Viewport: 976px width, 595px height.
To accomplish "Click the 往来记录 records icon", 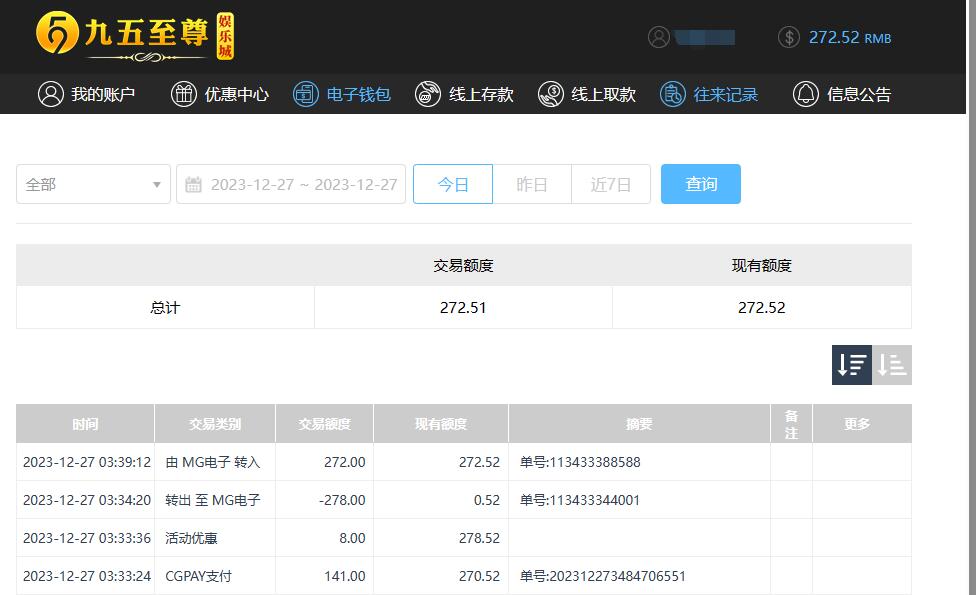I will point(673,94).
